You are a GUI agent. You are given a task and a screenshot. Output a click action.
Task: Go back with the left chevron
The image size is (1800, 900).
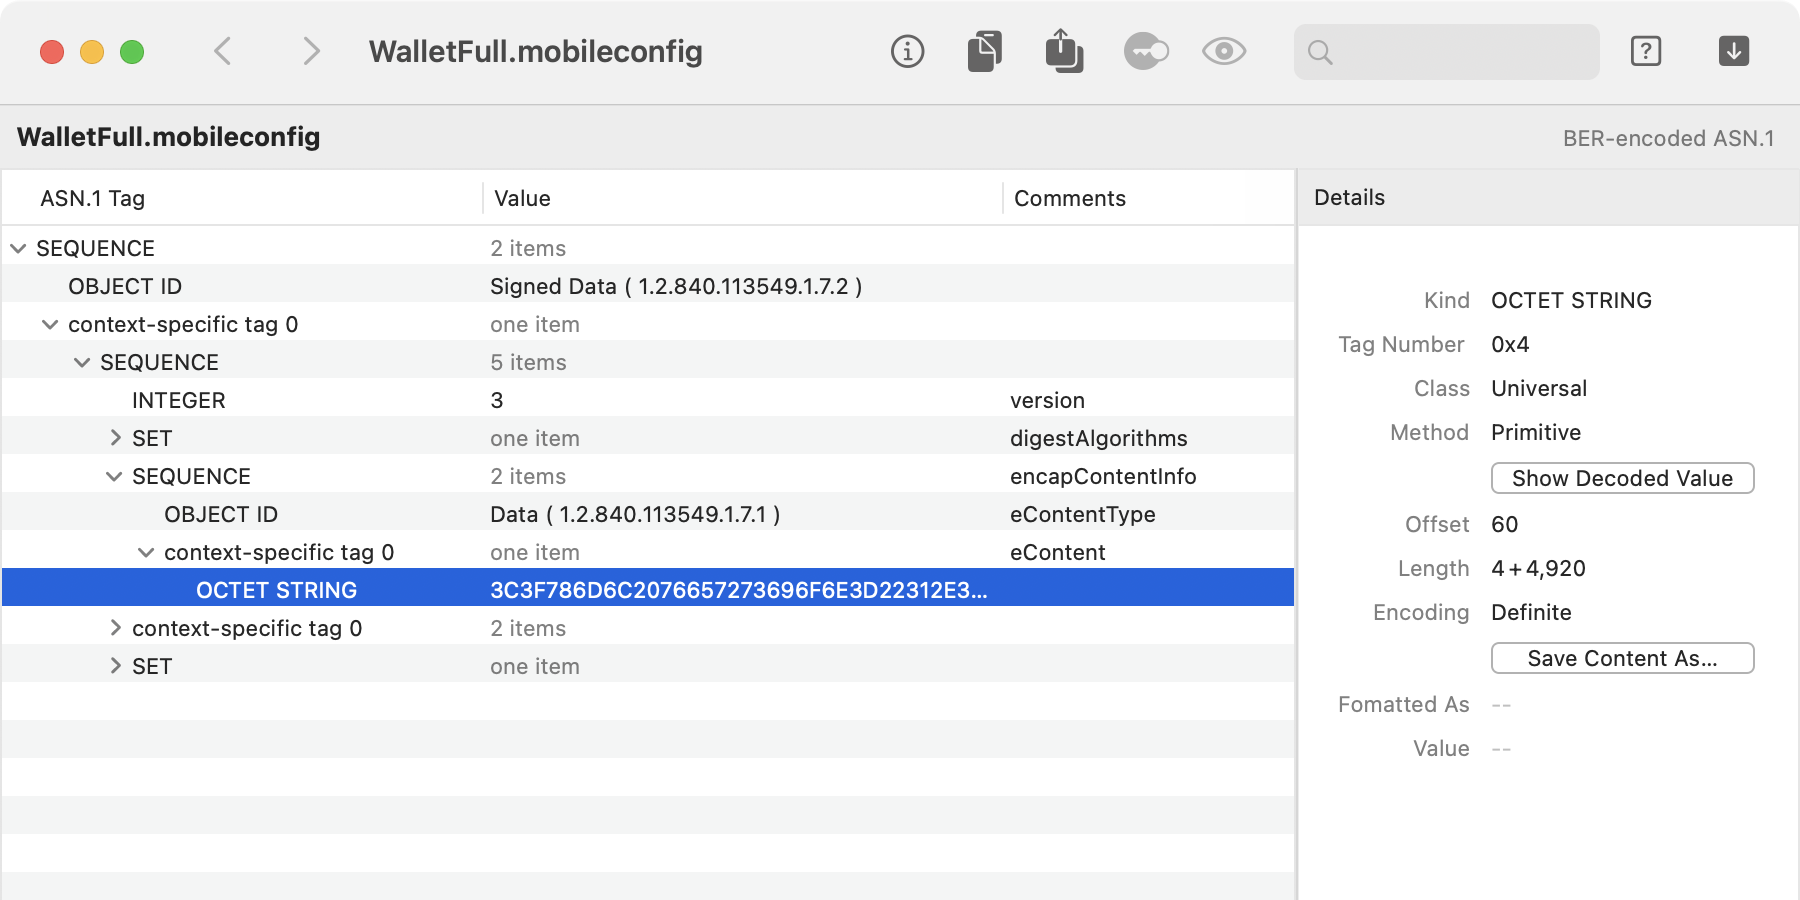[223, 51]
